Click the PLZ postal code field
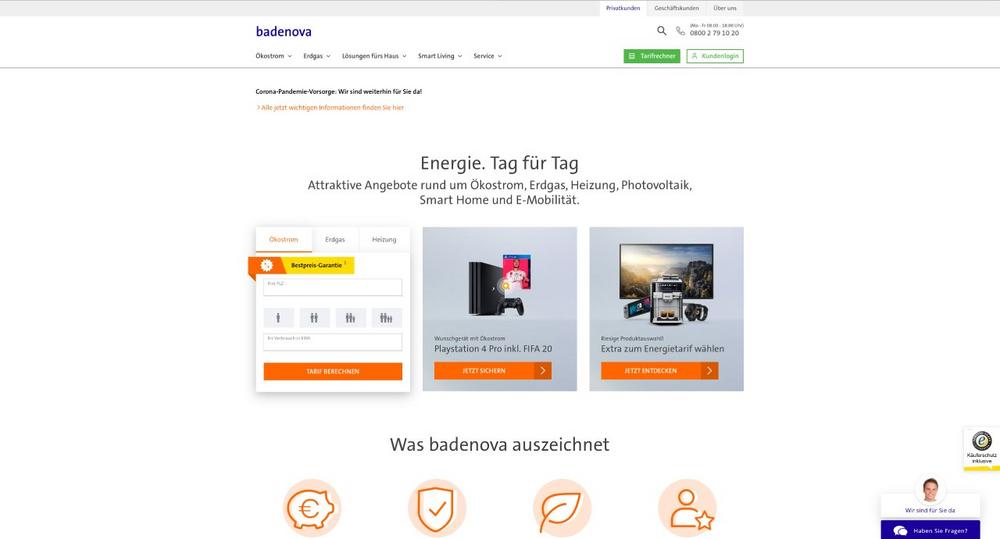 (x=333, y=287)
